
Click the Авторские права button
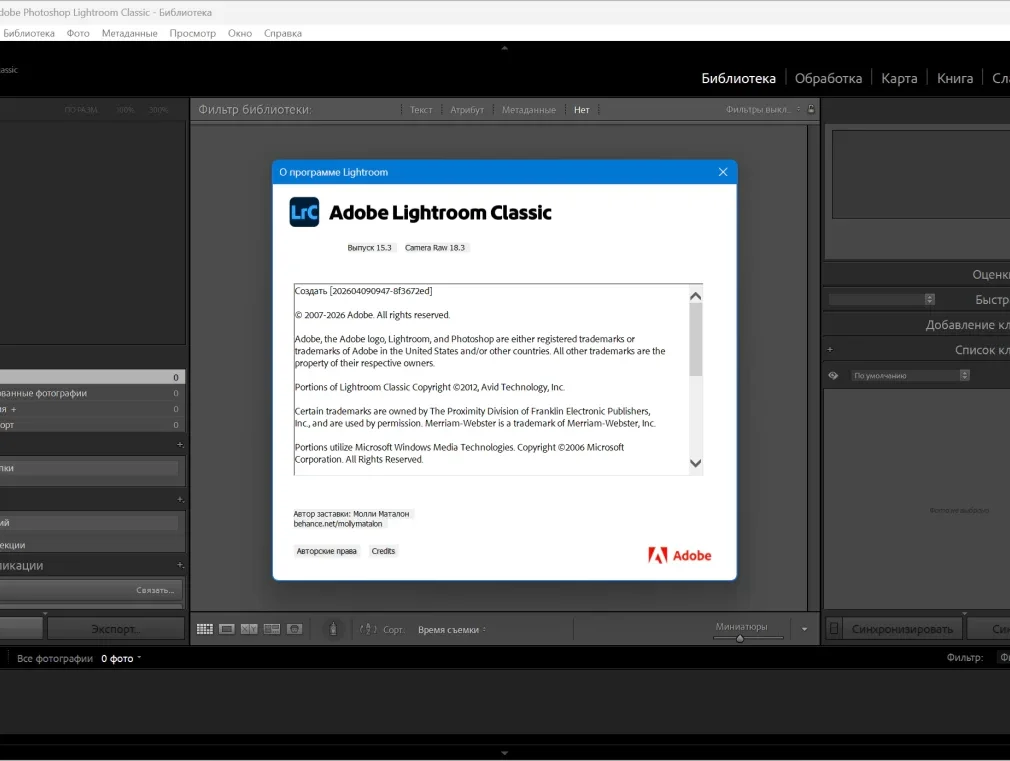click(327, 551)
